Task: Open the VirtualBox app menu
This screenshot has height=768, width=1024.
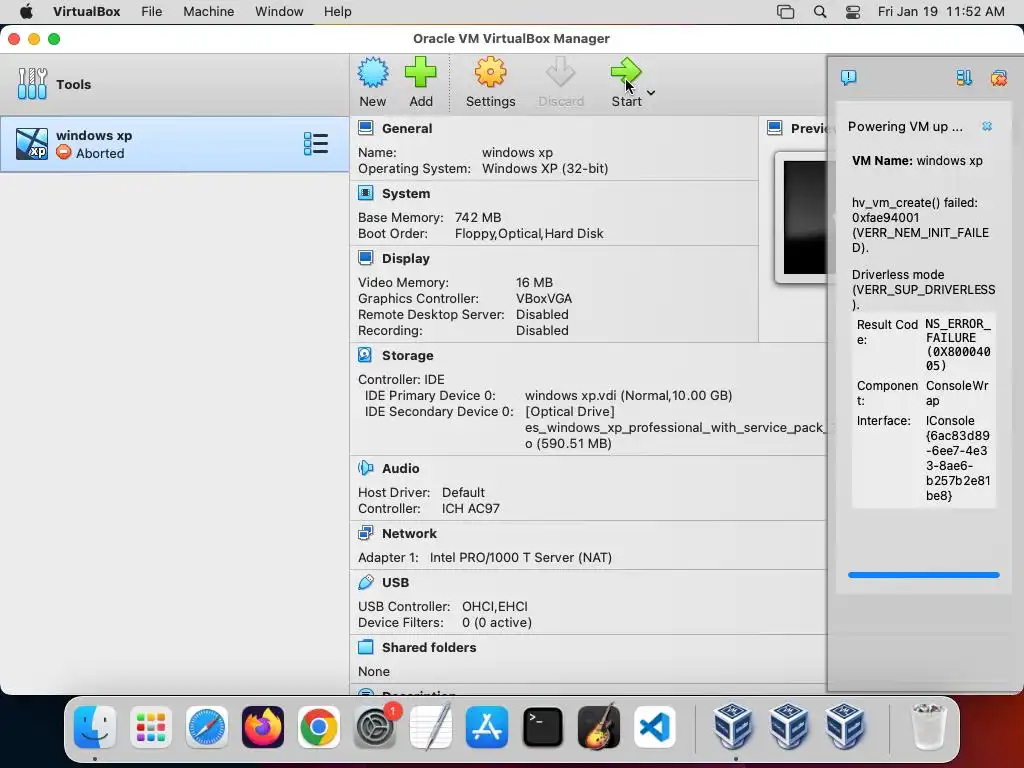Action: tap(86, 12)
